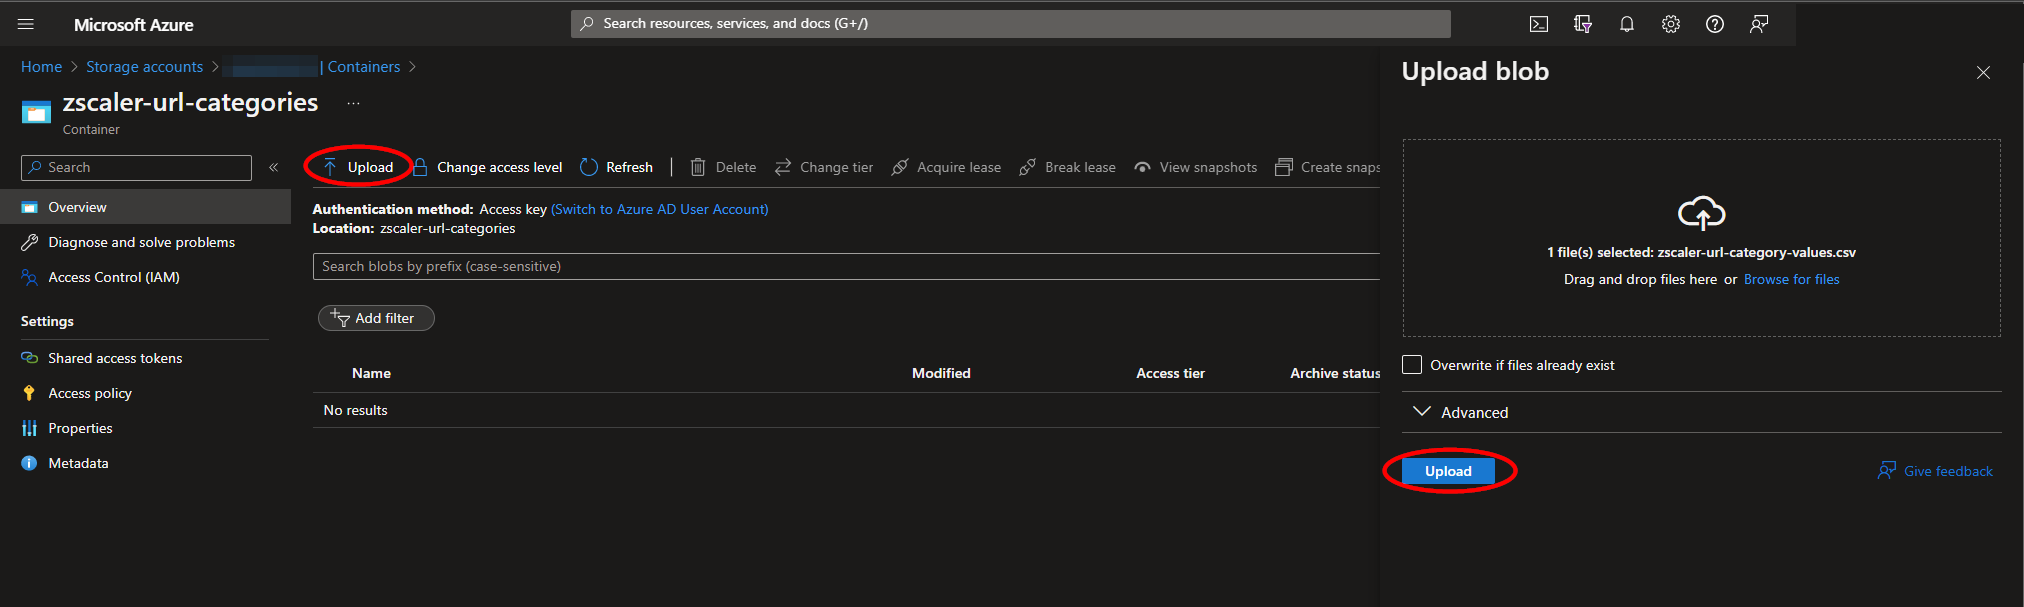The width and height of the screenshot is (2024, 607).
Task: Click the cloud upload icon in drop zone
Action: [x=1701, y=213]
